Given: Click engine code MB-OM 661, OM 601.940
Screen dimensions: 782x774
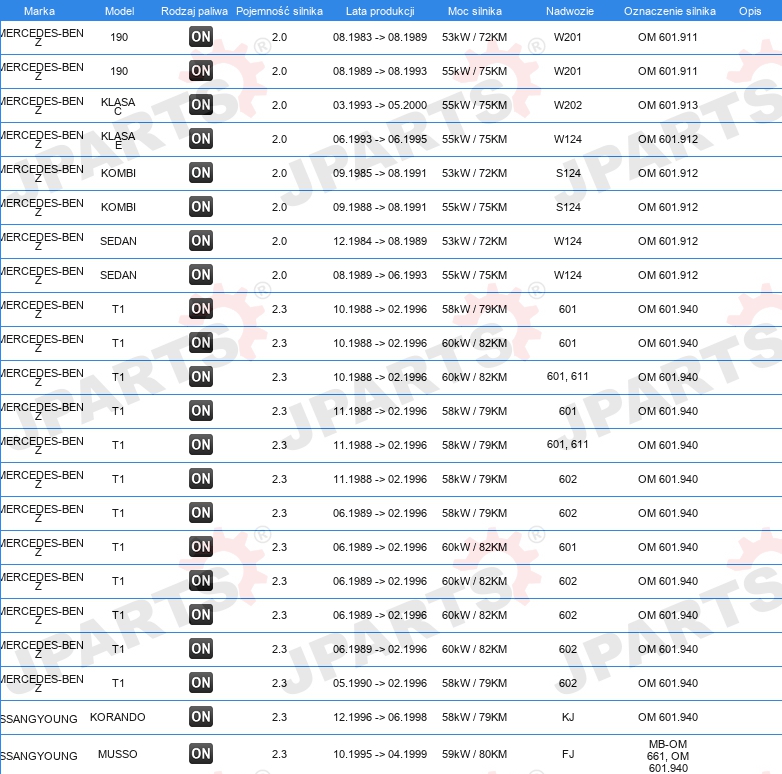Looking at the screenshot, I should coord(668,756).
